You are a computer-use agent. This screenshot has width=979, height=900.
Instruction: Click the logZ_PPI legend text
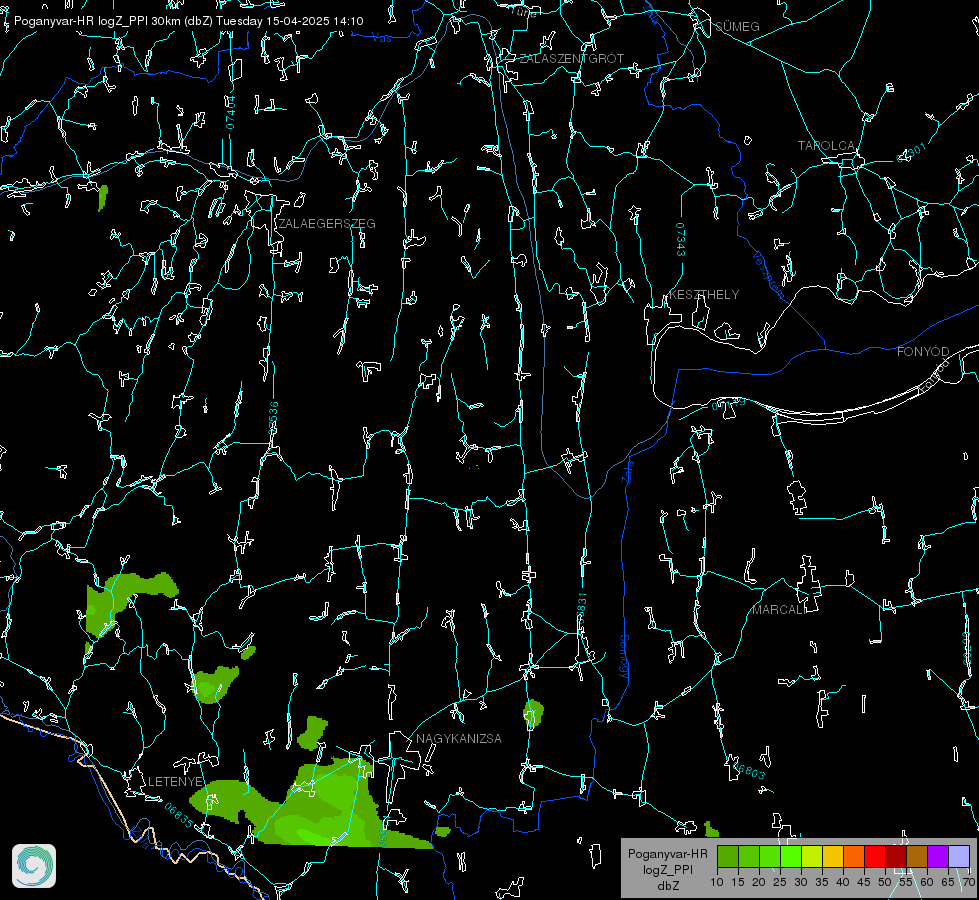tap(667, 870)
